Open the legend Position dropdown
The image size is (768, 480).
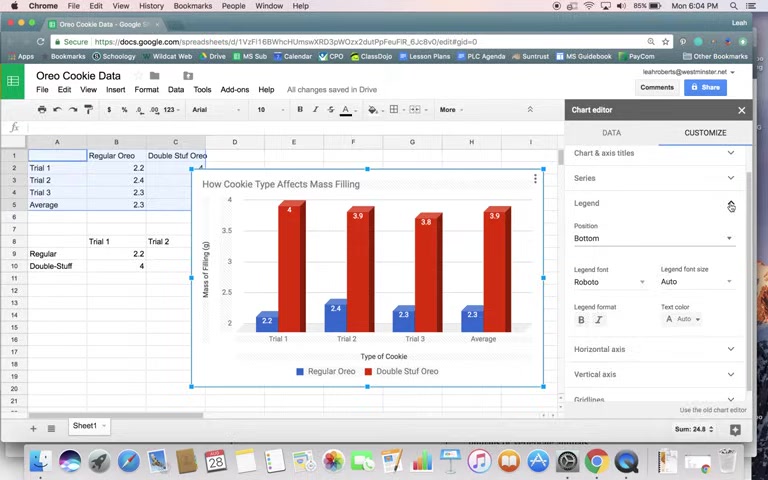[x=654, y=239]
